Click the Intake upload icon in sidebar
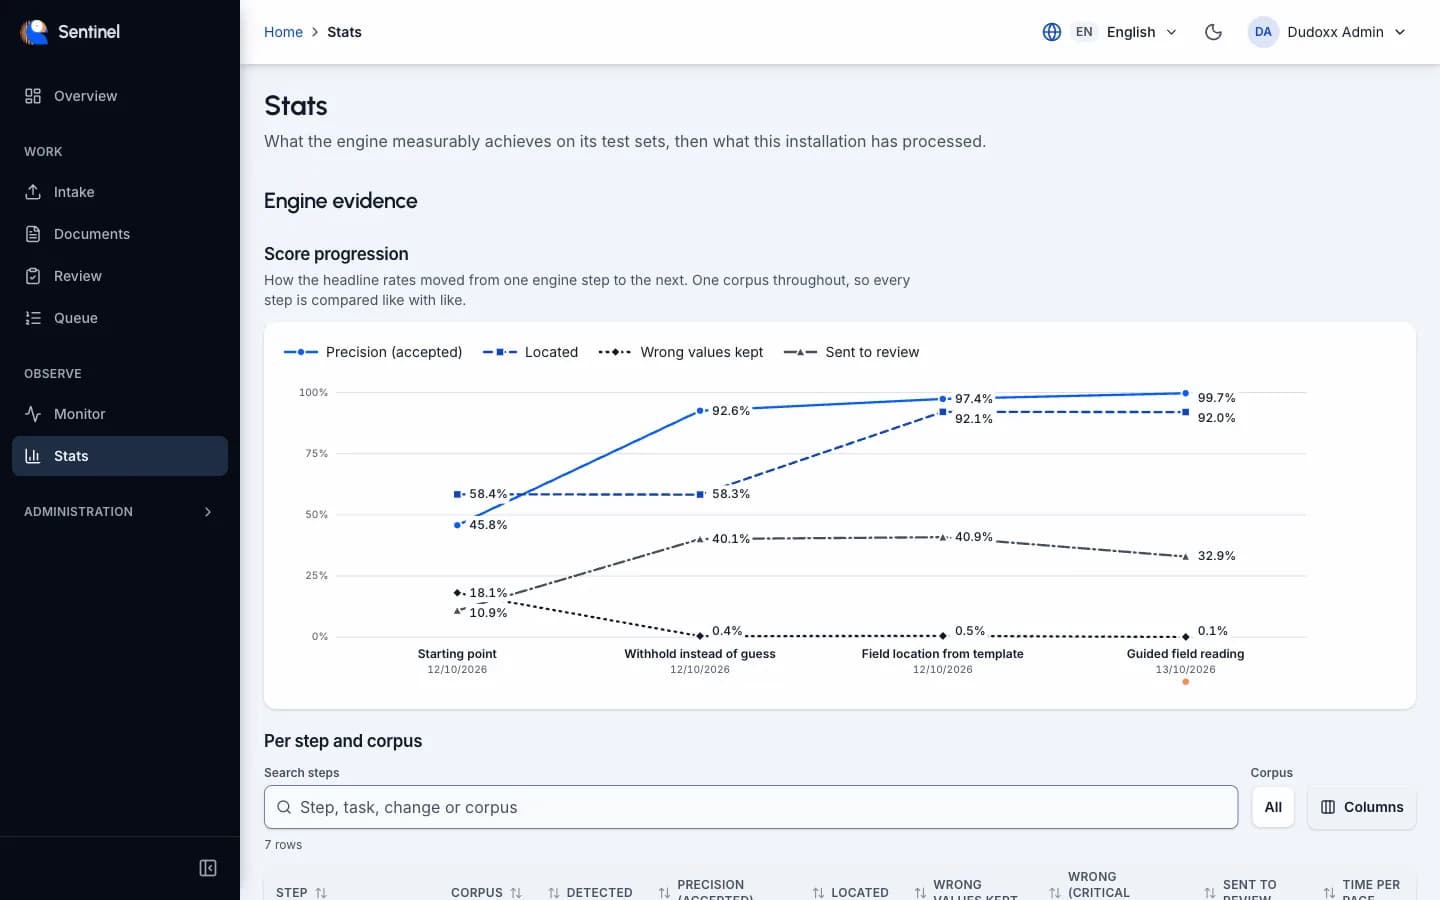The width and height of the screenshot is (1440, 900). click(33, 192)
